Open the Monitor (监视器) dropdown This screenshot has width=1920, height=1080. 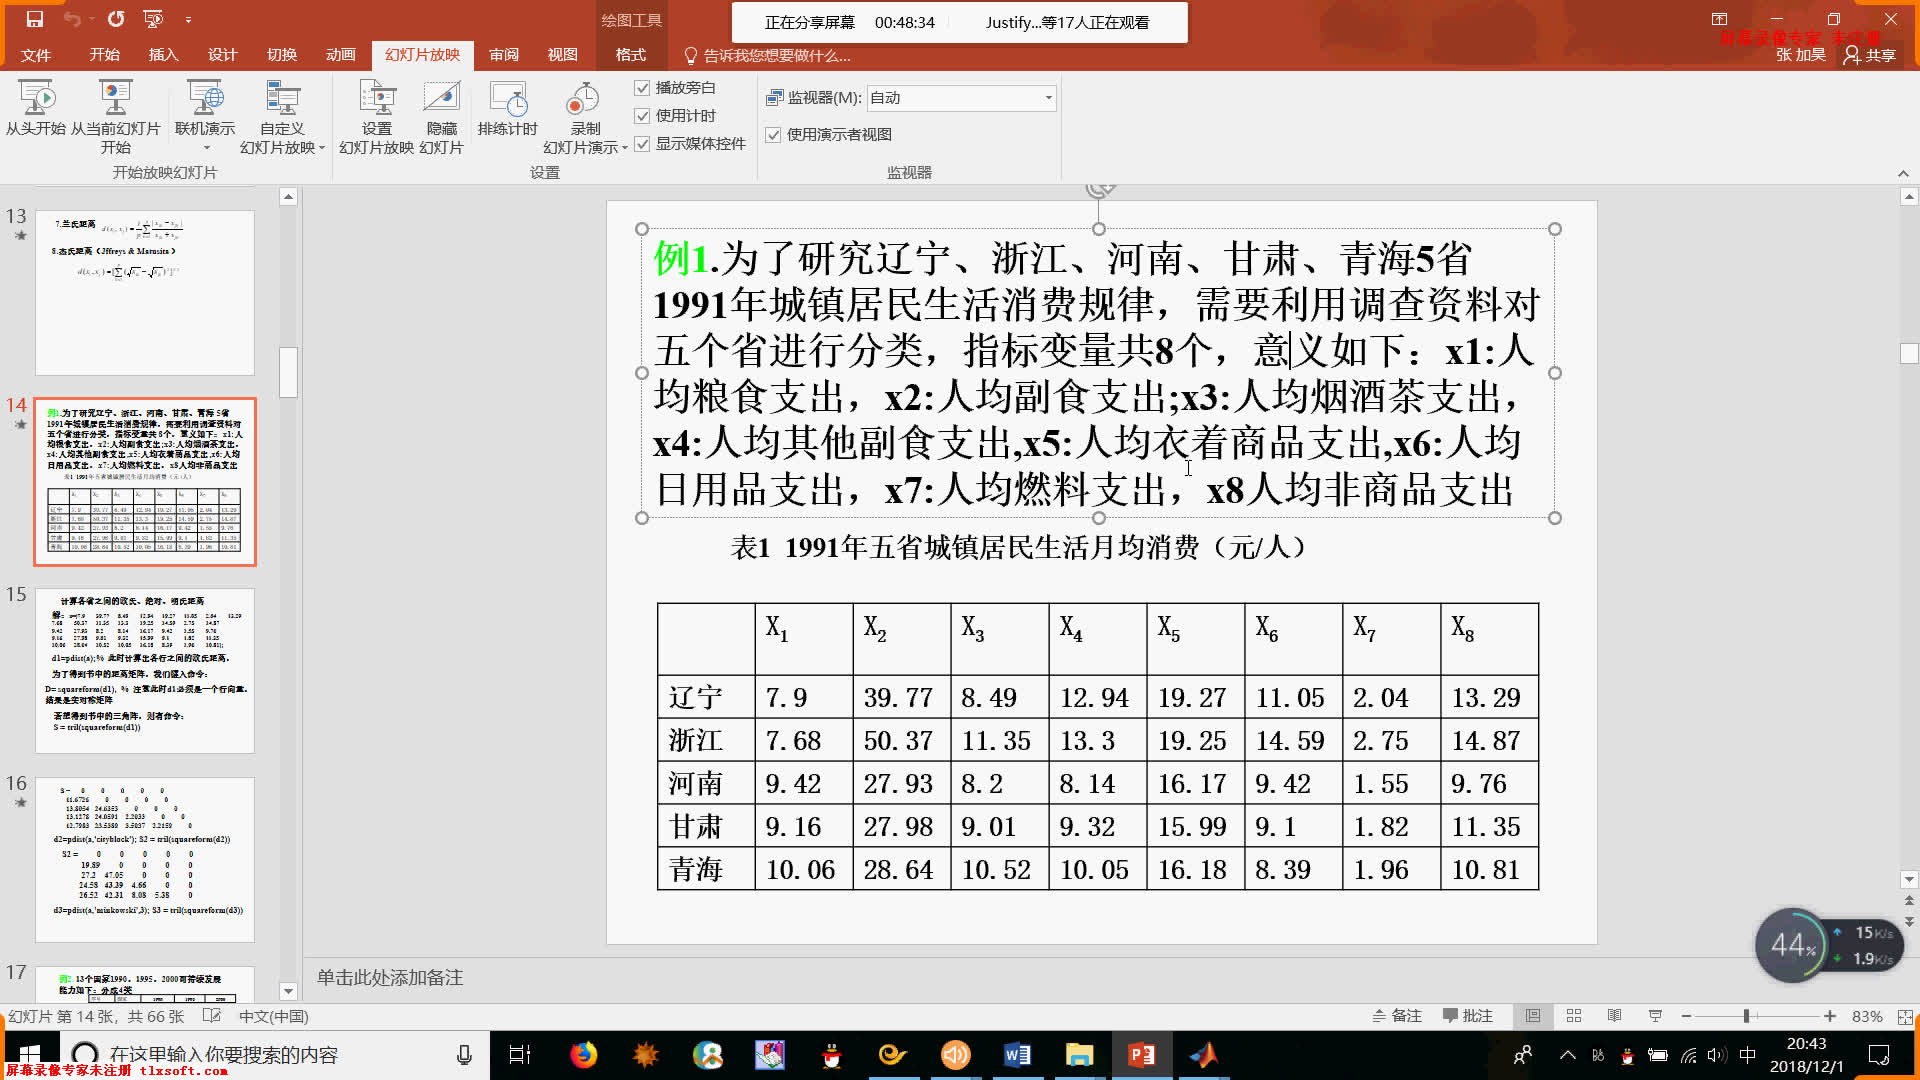(1048, 98)
